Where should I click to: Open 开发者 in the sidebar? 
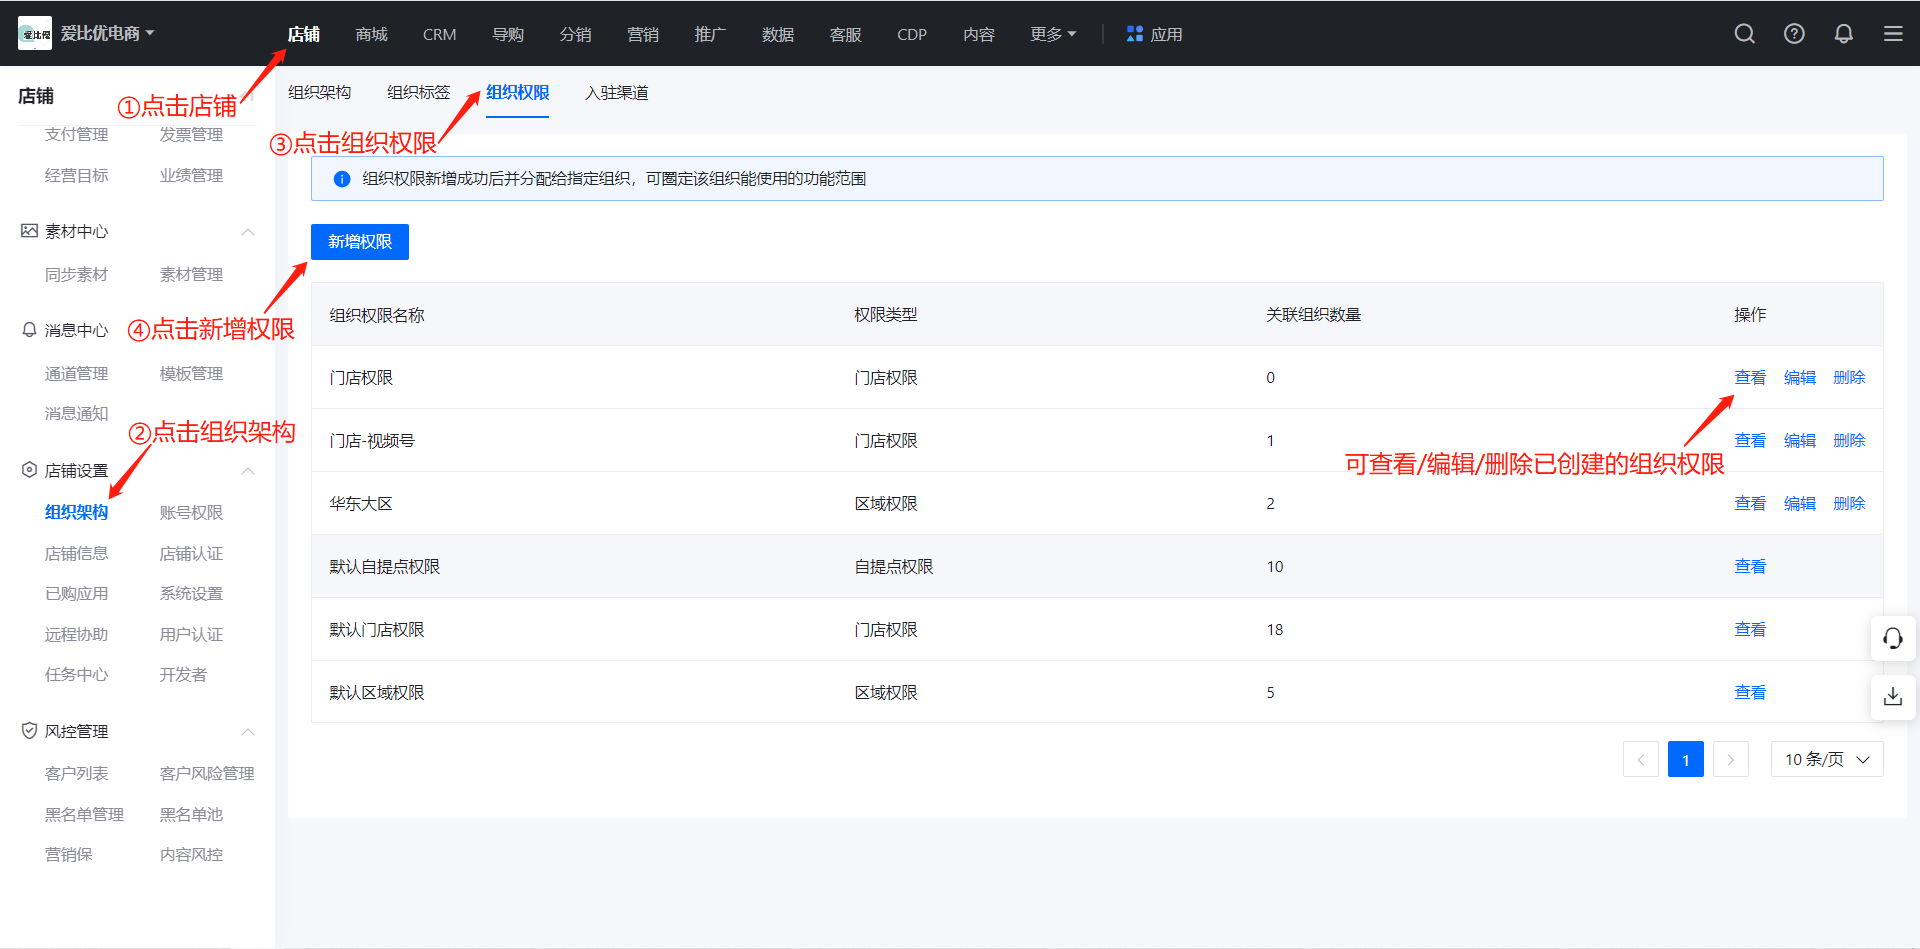(x=183, y=674)
